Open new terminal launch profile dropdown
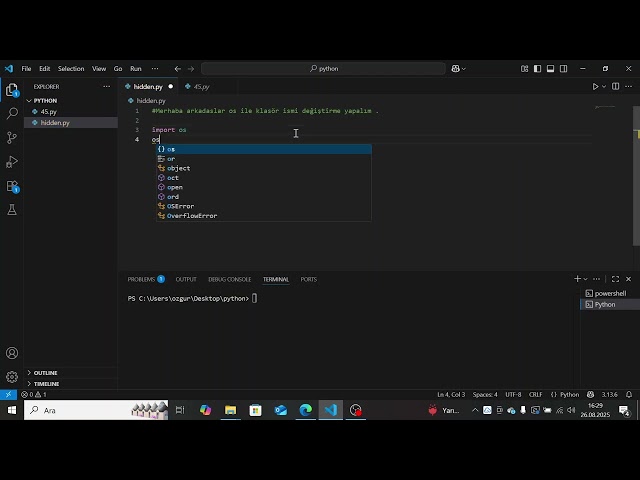This screenshot has width=640, height=480. coord(585,279)
